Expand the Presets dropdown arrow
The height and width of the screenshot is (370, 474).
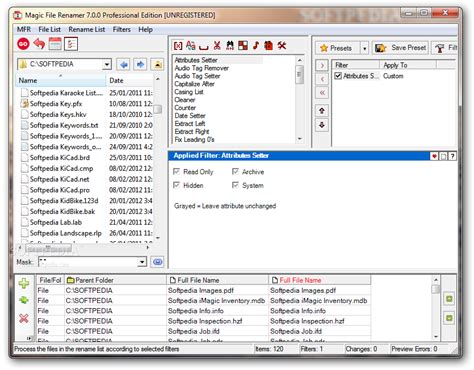(365, 48)
